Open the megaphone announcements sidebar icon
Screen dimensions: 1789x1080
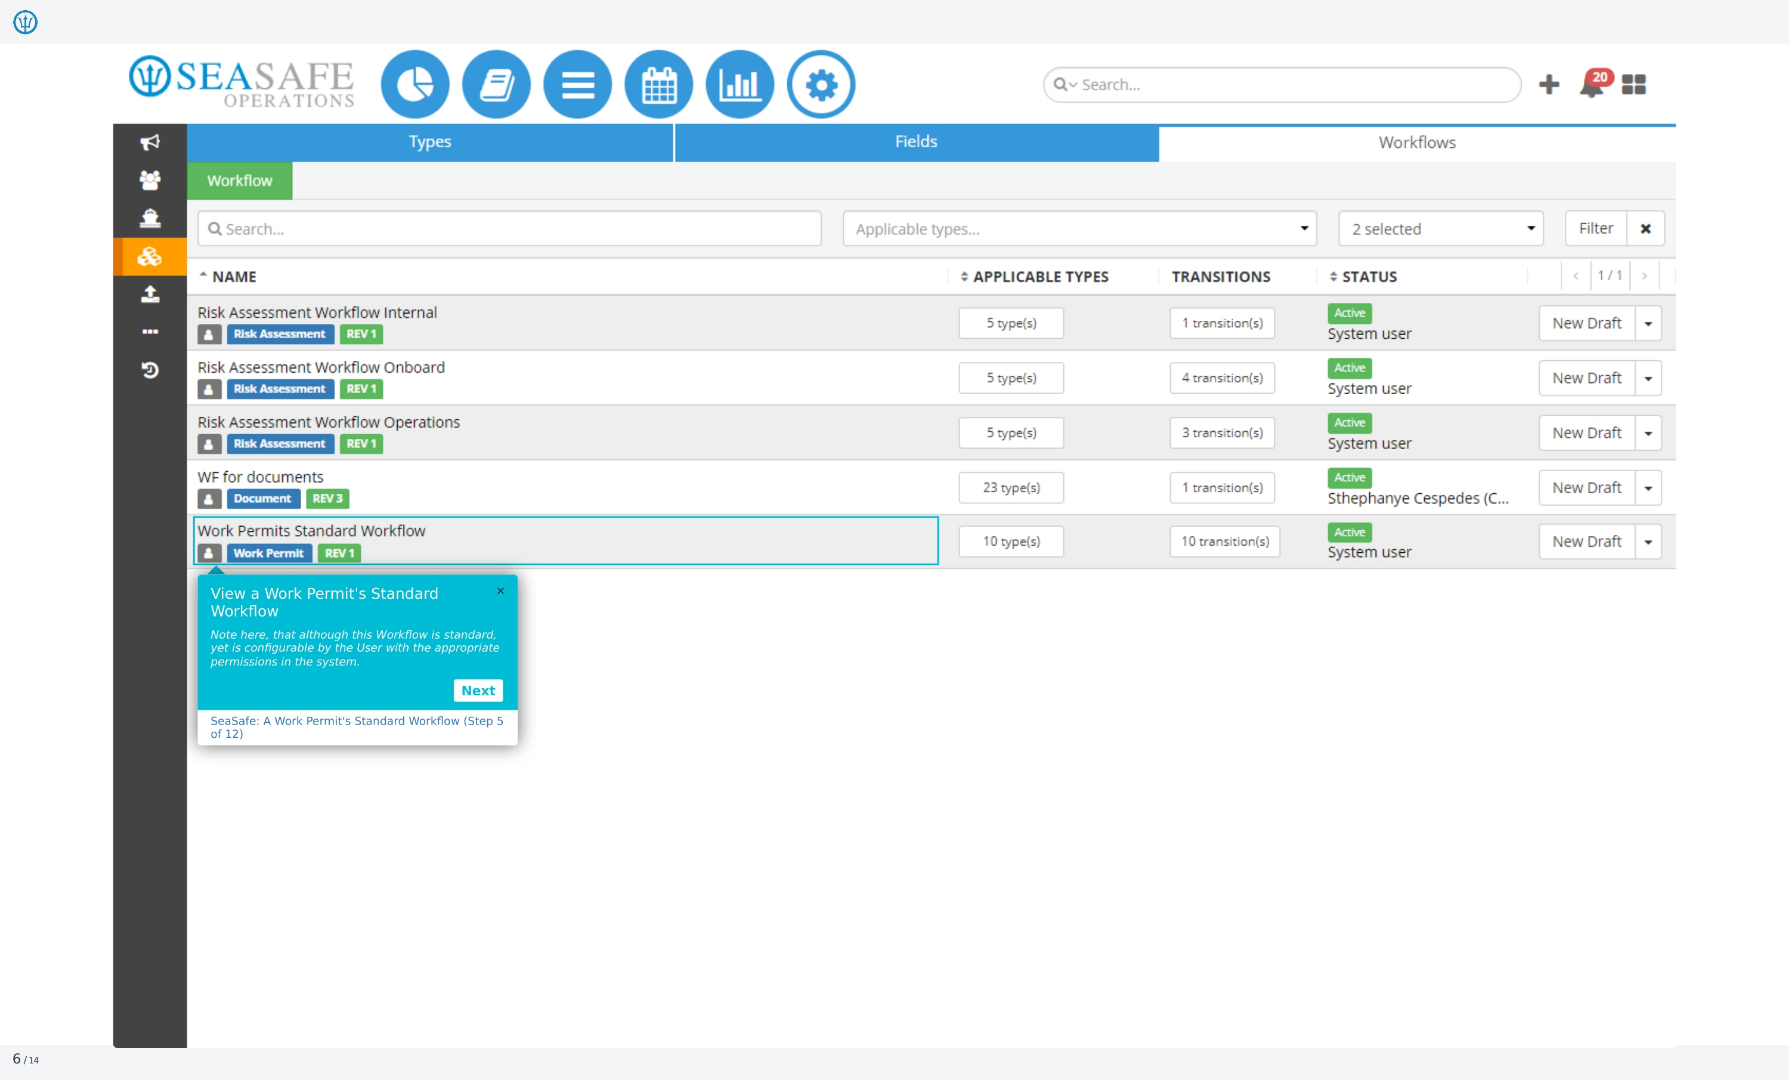click(150, 142)
